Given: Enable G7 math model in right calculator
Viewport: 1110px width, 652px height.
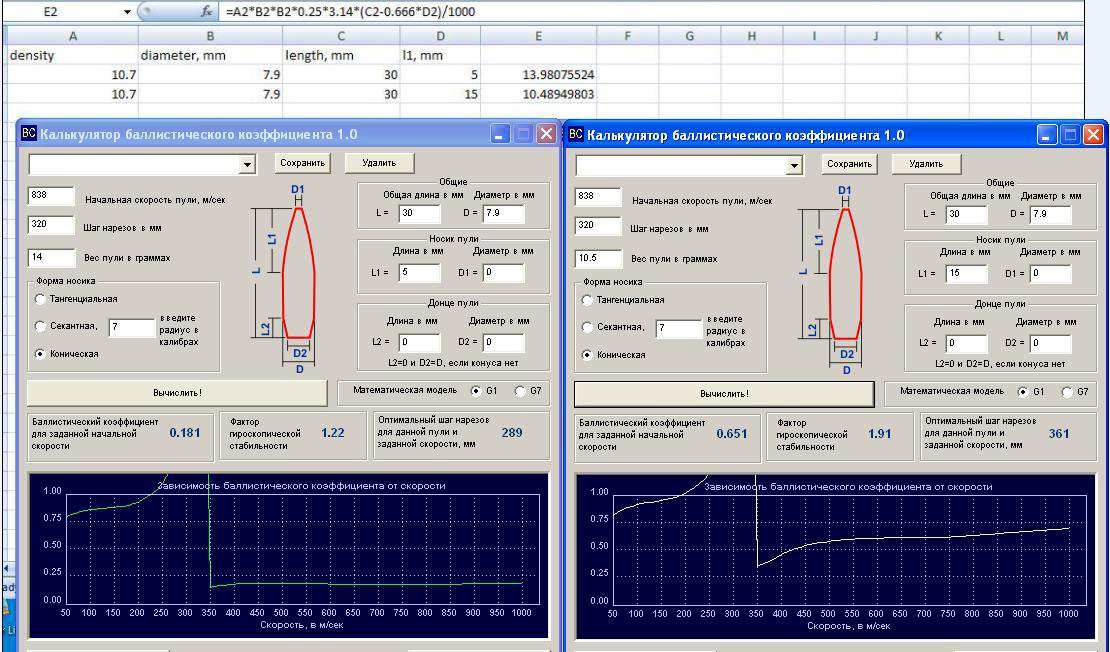Looking at the screenshot, I should pos(1066,392).
